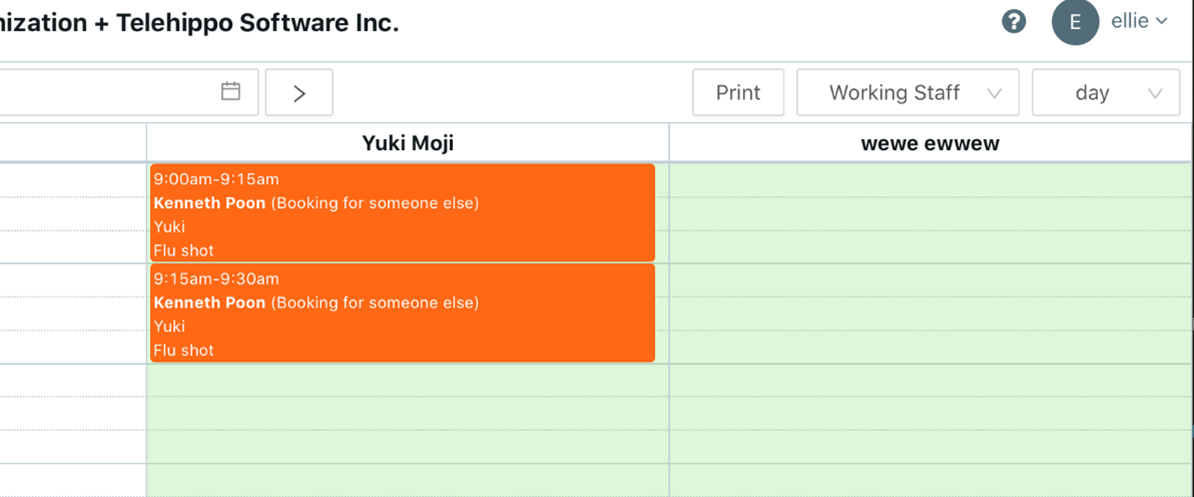Click the Print button
The height and width of the screenshot is (497, 1194).
pyautogui.click(x=738, y=93)
